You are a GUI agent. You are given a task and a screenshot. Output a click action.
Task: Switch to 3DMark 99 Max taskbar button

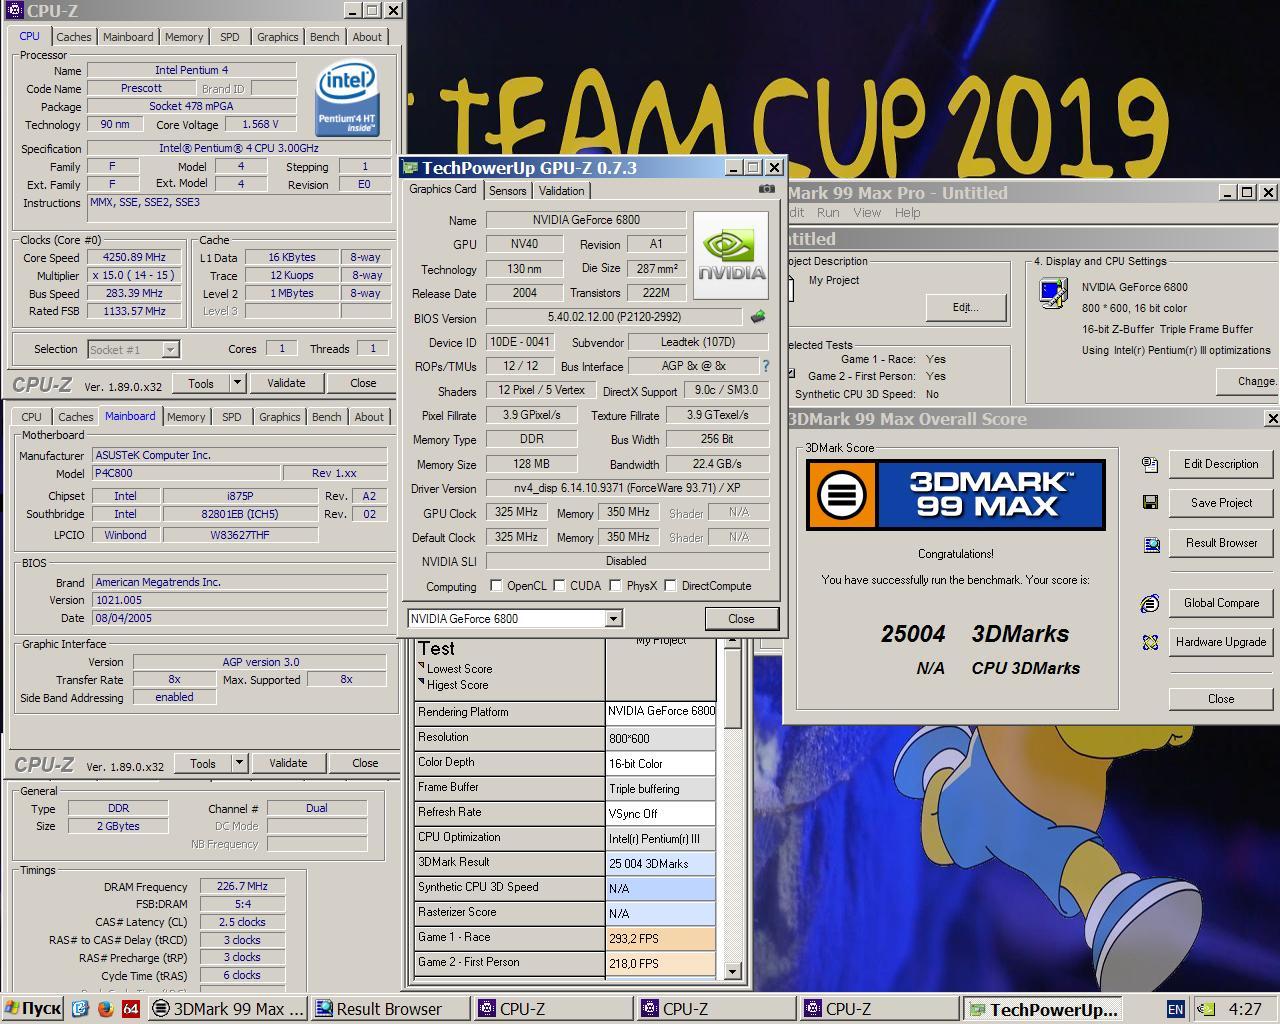(x=228, y=1009)
